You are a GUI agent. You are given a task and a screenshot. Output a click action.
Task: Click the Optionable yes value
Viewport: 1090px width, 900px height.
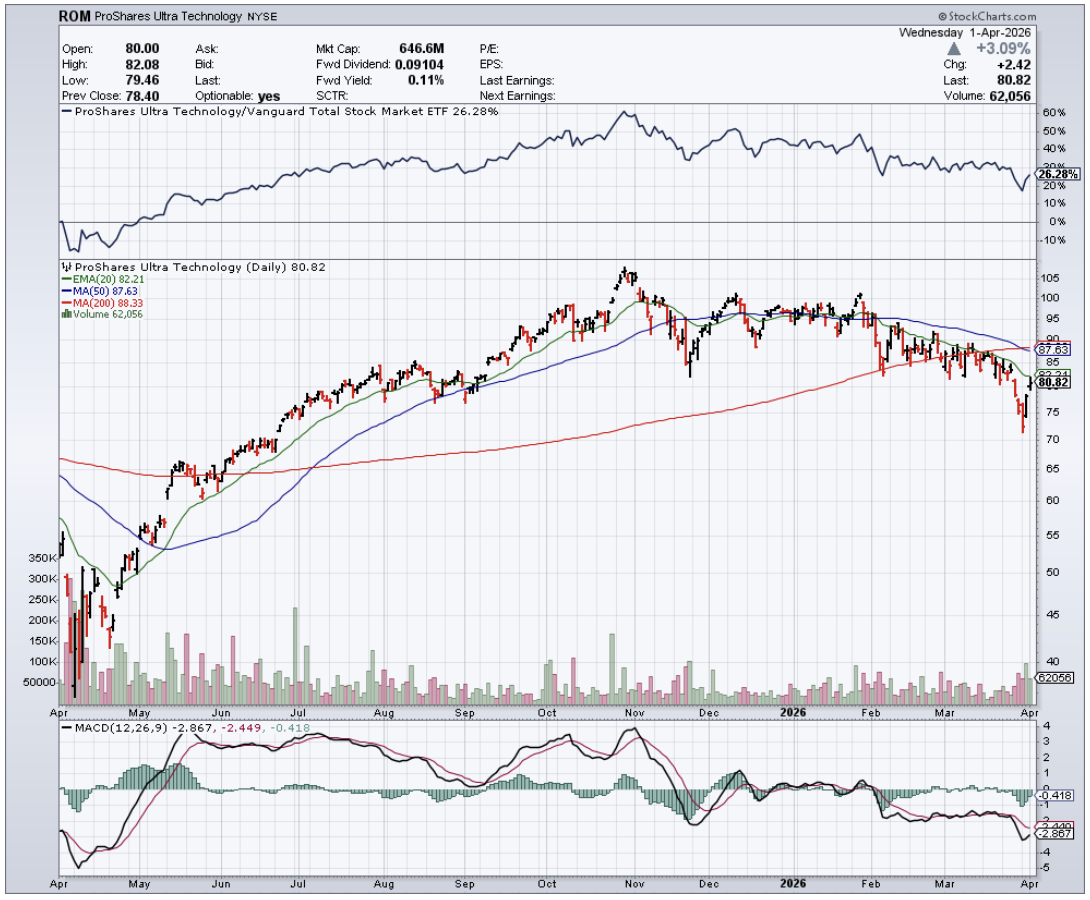[x=269, y=96]
